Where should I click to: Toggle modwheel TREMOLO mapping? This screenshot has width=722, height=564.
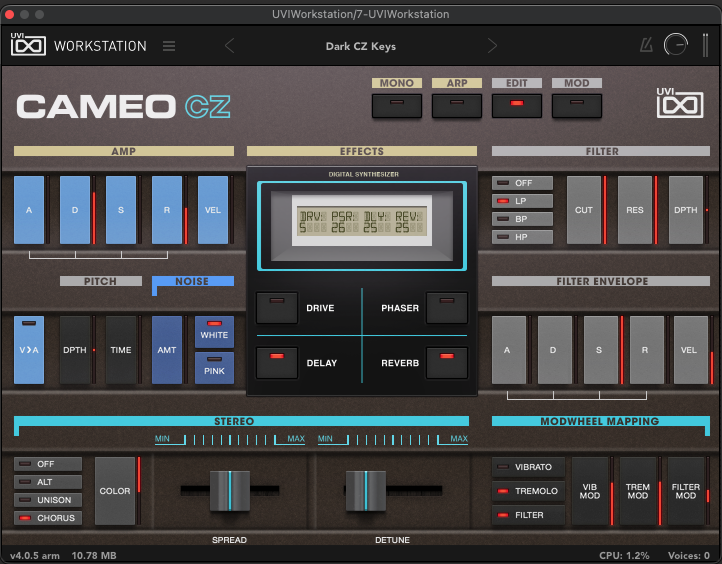(x=528, y=491)
